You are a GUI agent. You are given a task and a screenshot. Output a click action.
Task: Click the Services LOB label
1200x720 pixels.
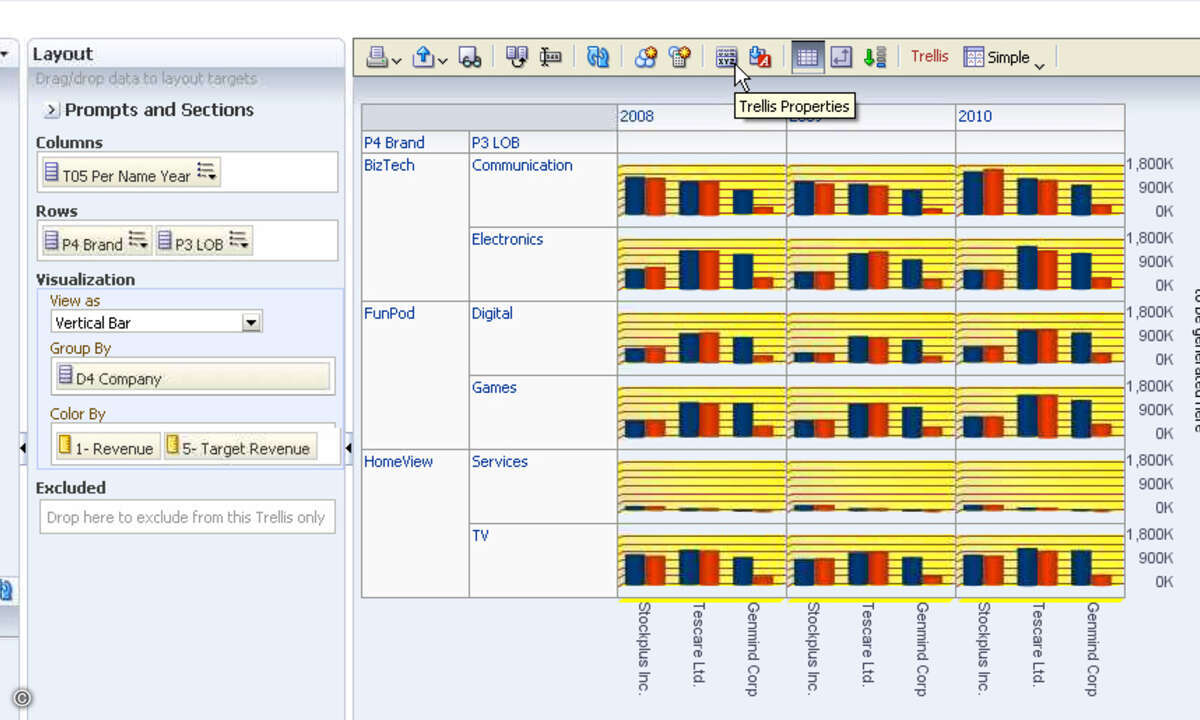click(499, 461)
